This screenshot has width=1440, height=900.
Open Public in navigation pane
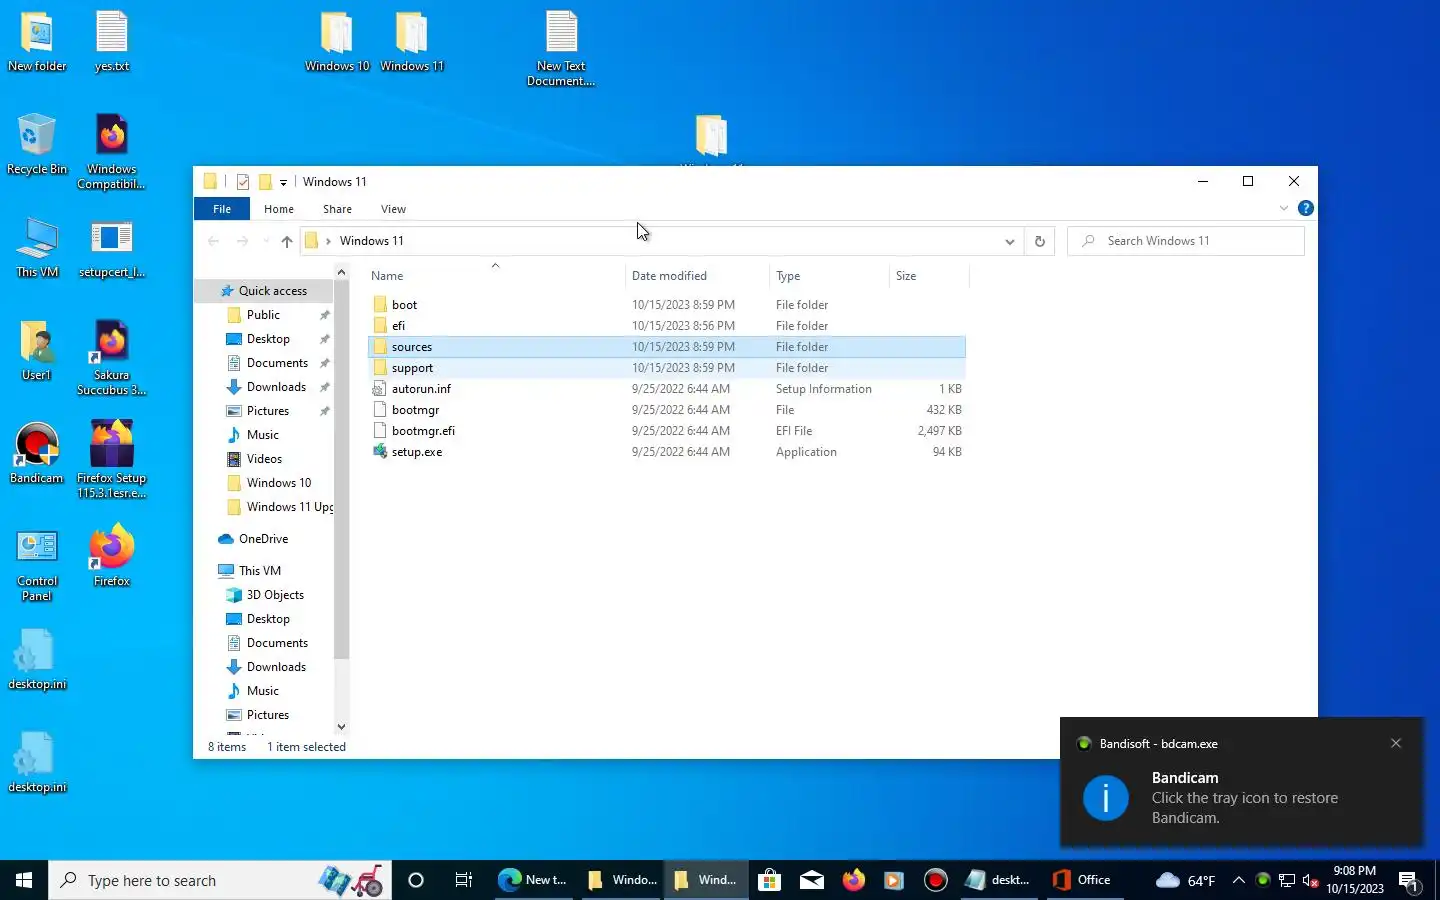tap(263, 315)
